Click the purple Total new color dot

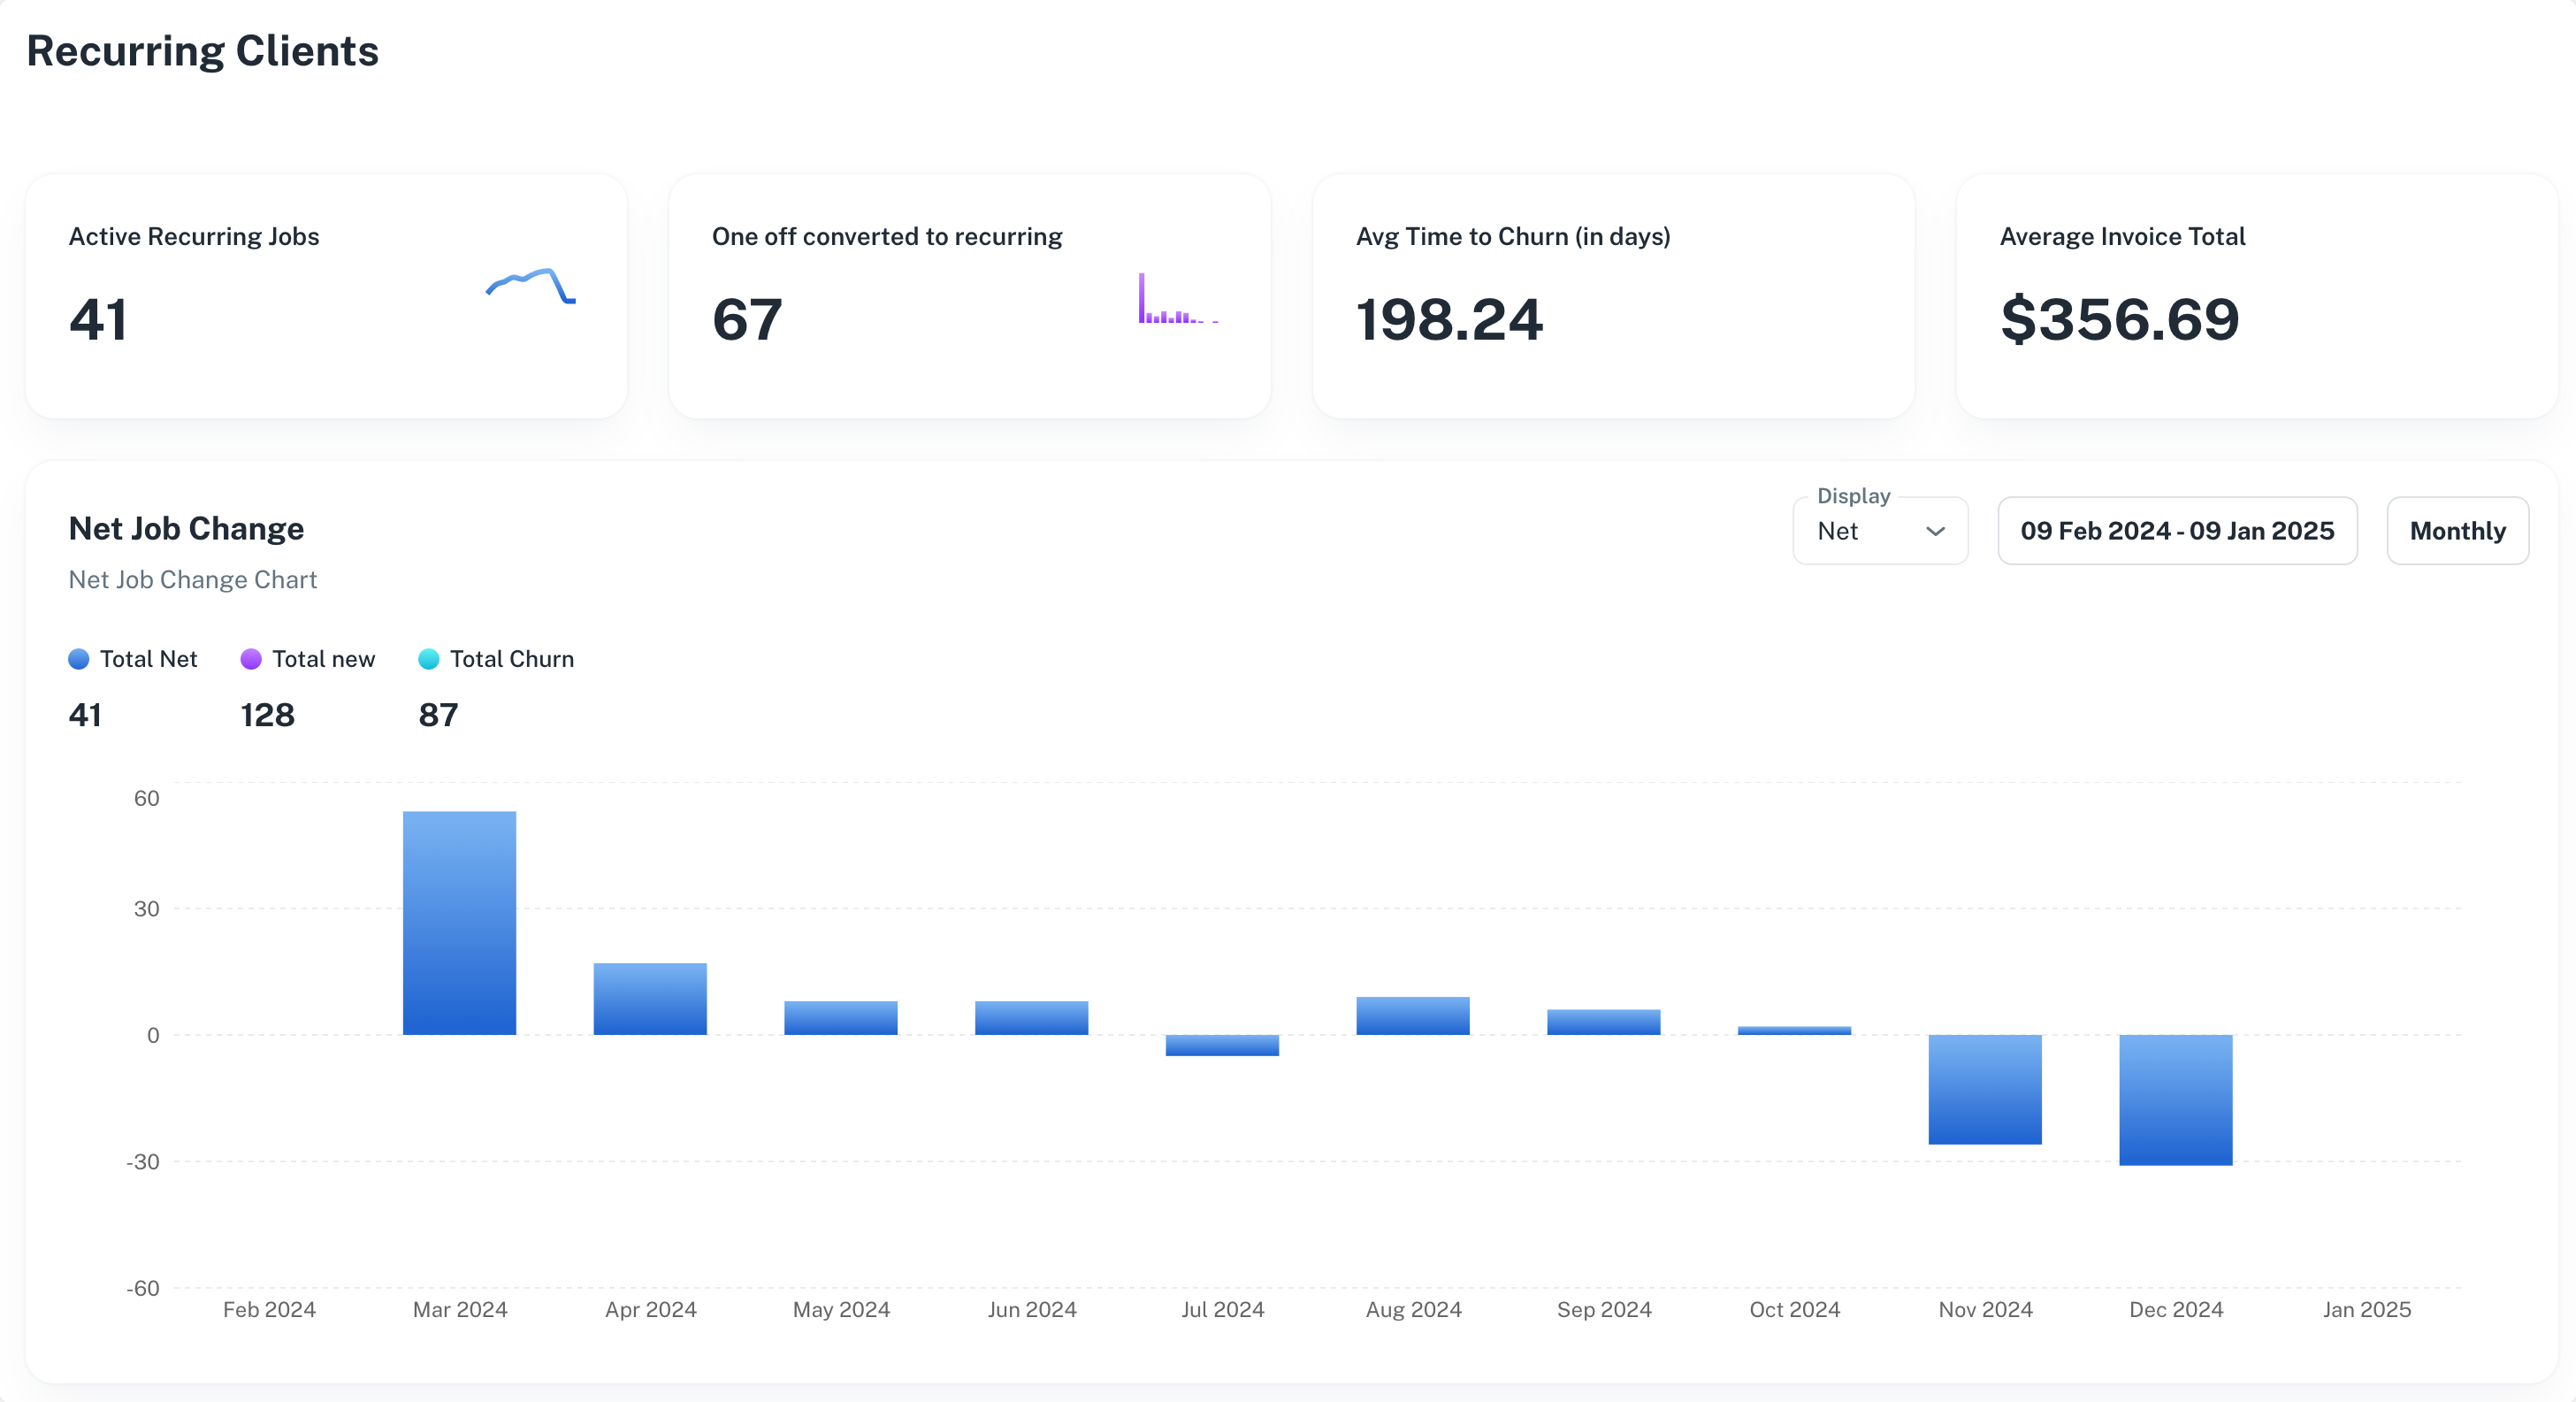pos(251,659)
